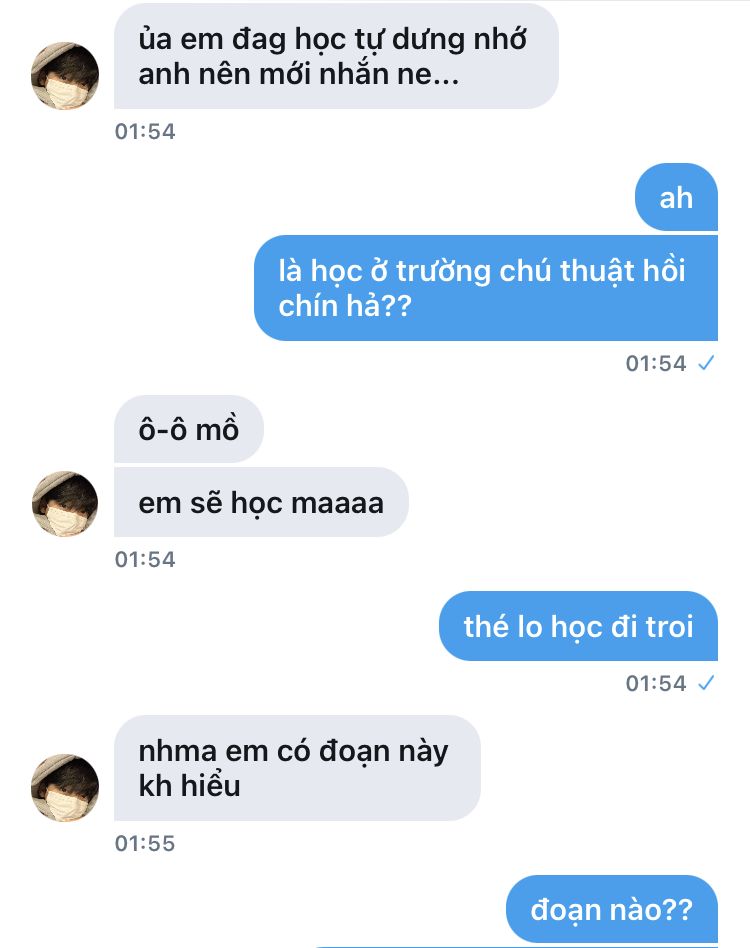This screenshot has width=750, height=948.
Task: Click timestamp under 'thé lo học đi troi'
Action: pyautogui.click(x=656, y=683)
